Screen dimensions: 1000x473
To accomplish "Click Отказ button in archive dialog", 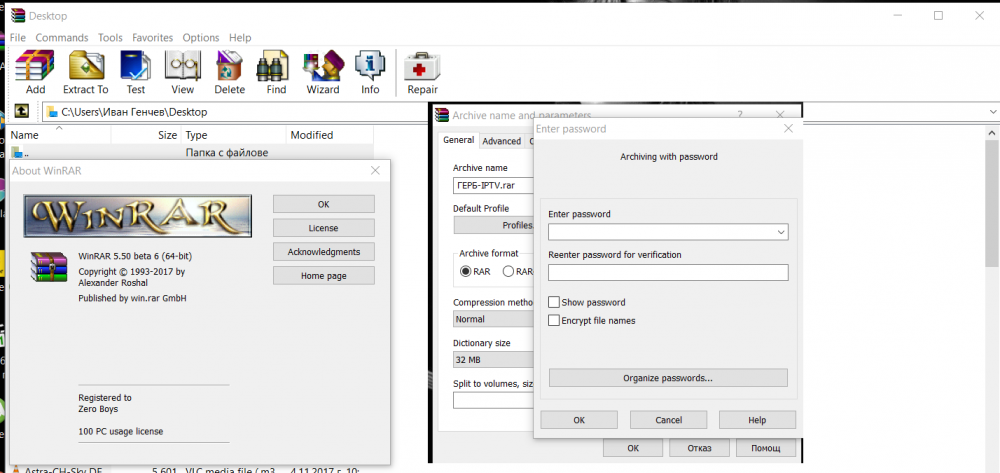I will pyautogui.click(x=699, y=448).
